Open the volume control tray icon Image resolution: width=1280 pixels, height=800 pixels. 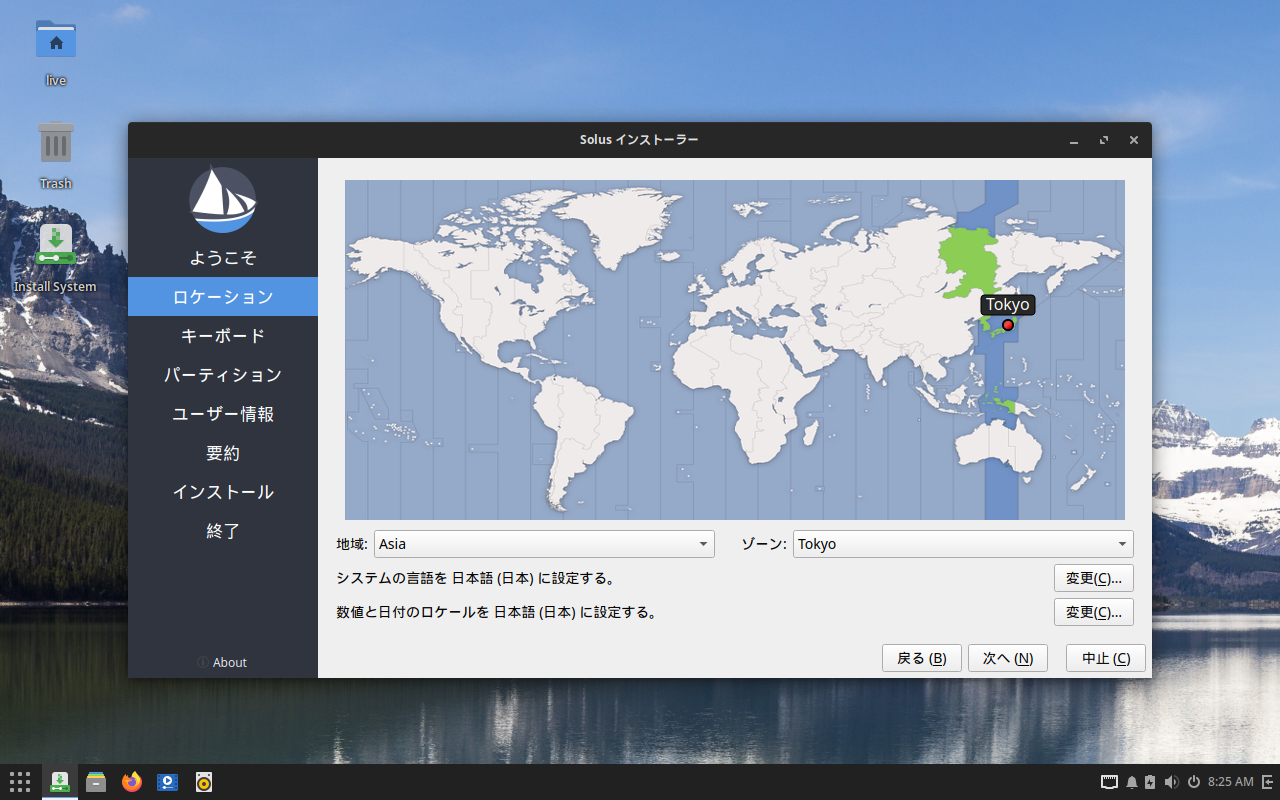[1171, 782]
